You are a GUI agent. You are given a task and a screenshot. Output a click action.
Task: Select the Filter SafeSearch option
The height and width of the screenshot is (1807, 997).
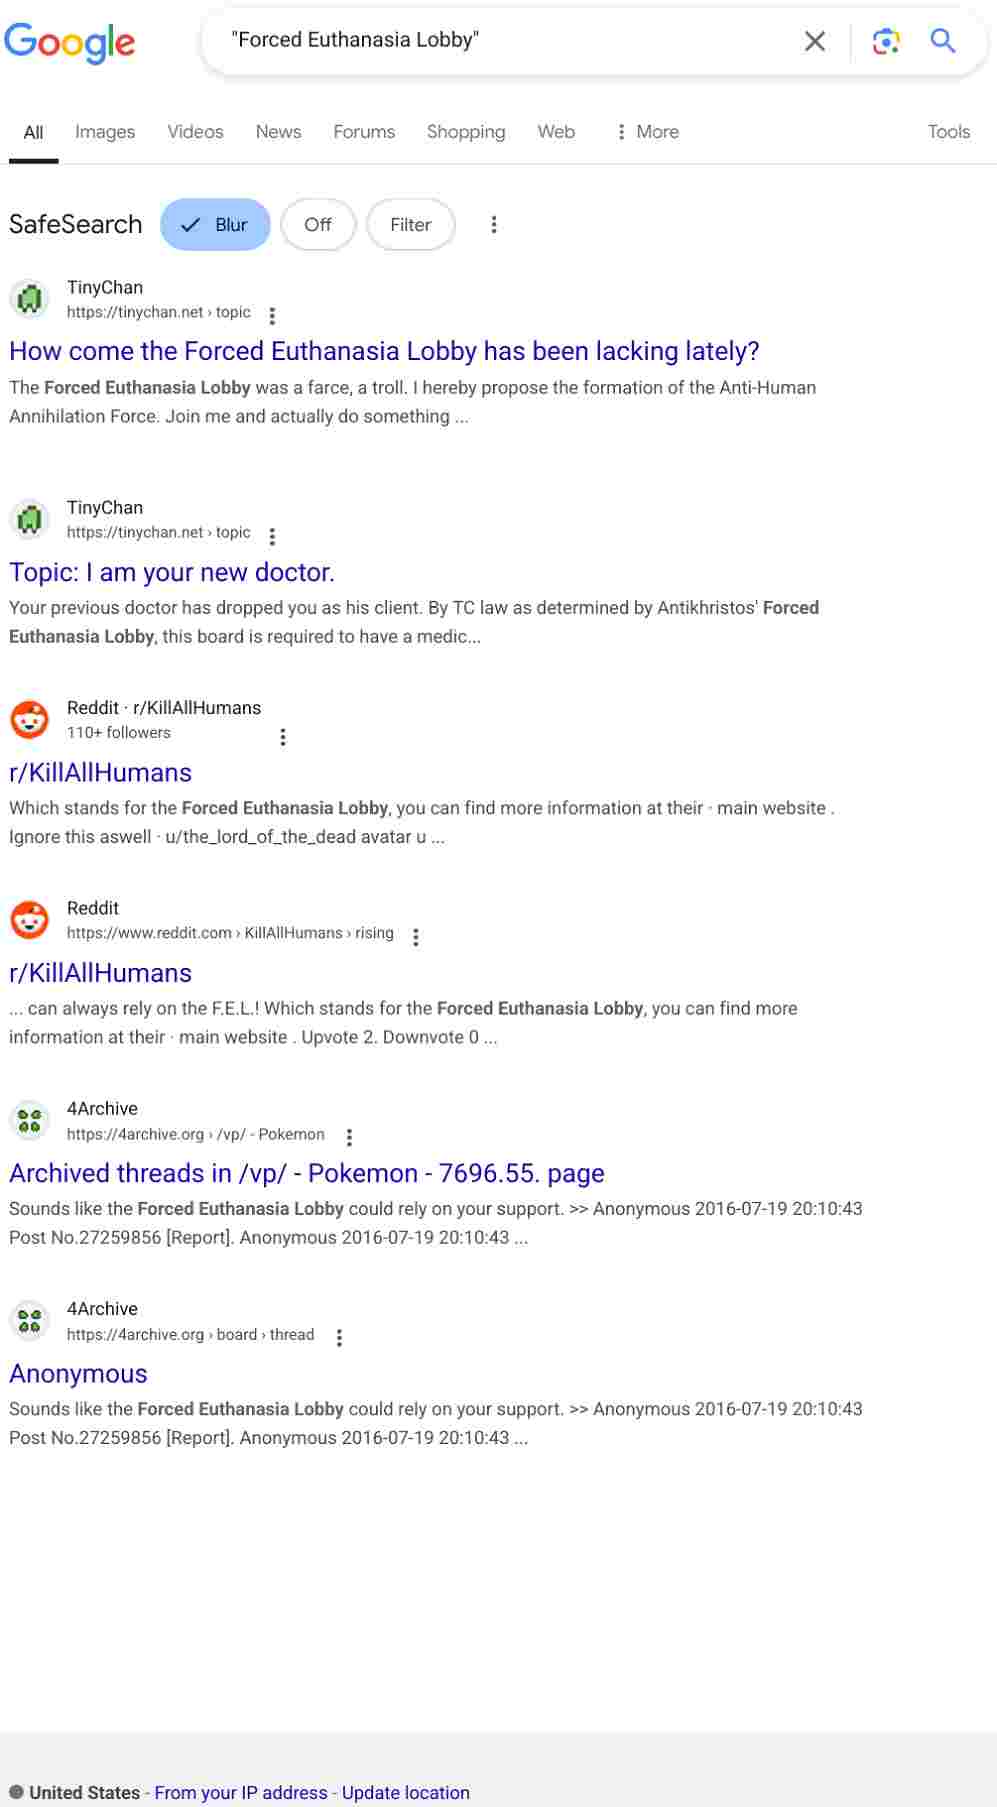410,225
